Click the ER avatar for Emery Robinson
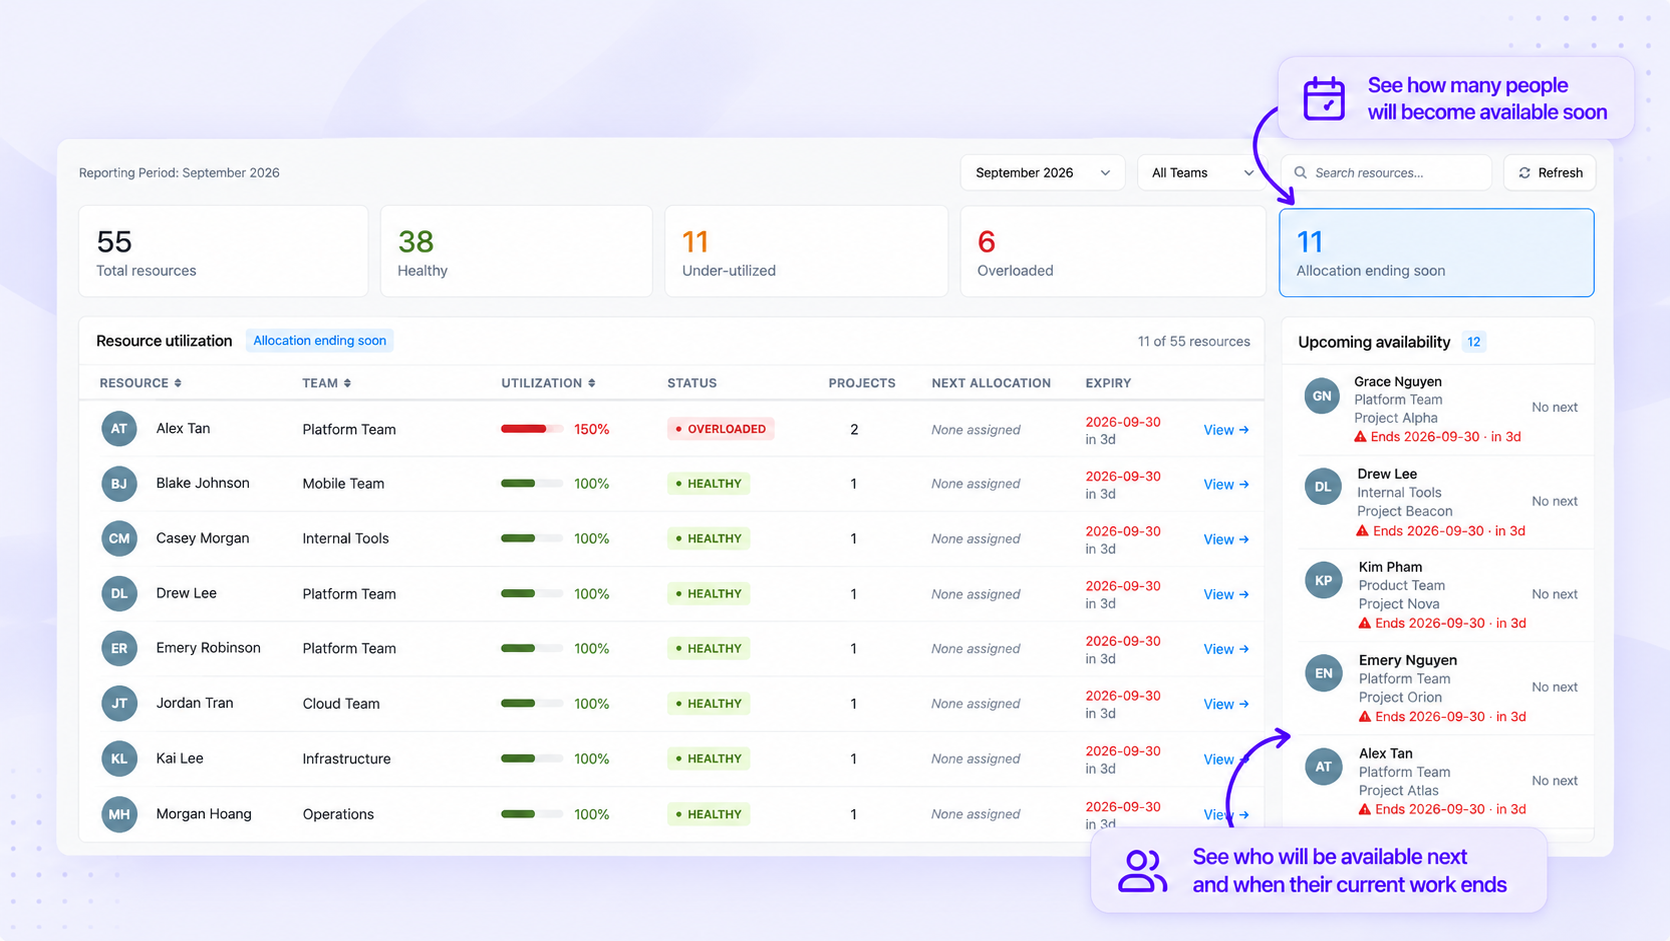The image size is (1670, 941). coord(119,648)
